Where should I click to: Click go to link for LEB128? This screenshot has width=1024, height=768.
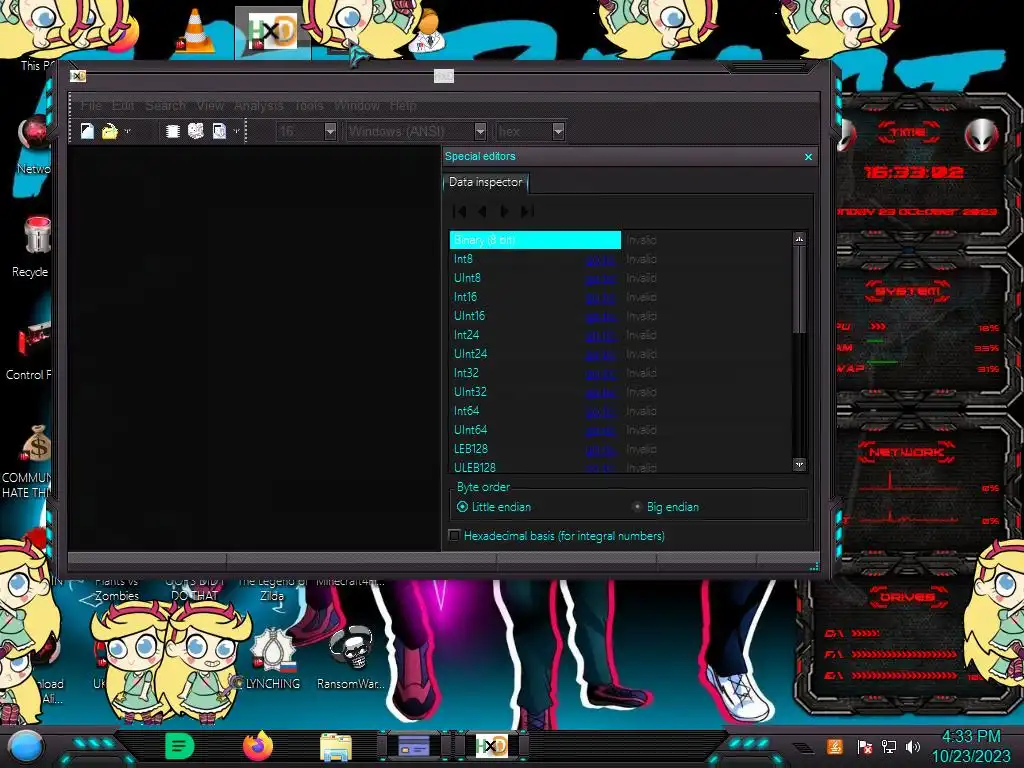600,449
